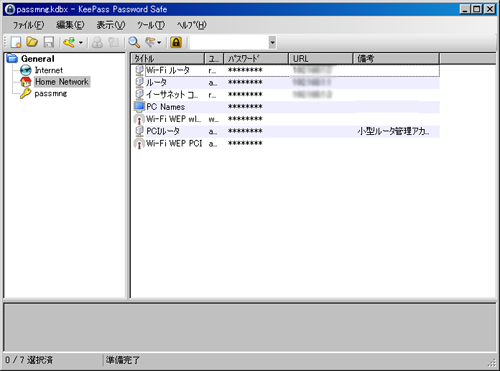Click the PC Names monitor icon
Viewport: 500px width, 371px height.
click(x=139, y=107)
